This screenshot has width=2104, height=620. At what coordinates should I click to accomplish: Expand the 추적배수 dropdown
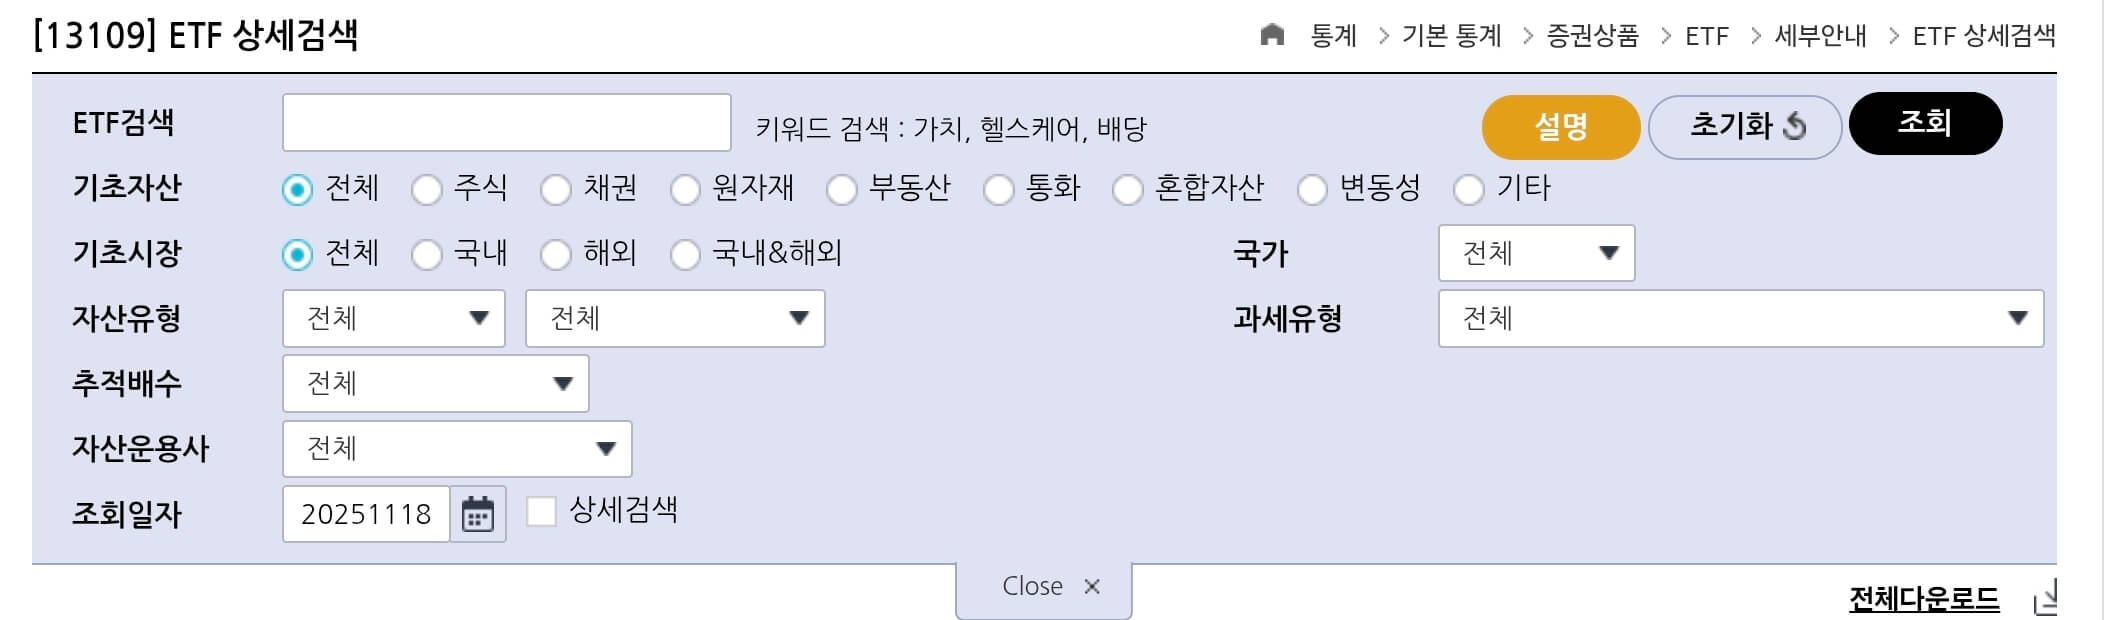(x=435, y=383)
